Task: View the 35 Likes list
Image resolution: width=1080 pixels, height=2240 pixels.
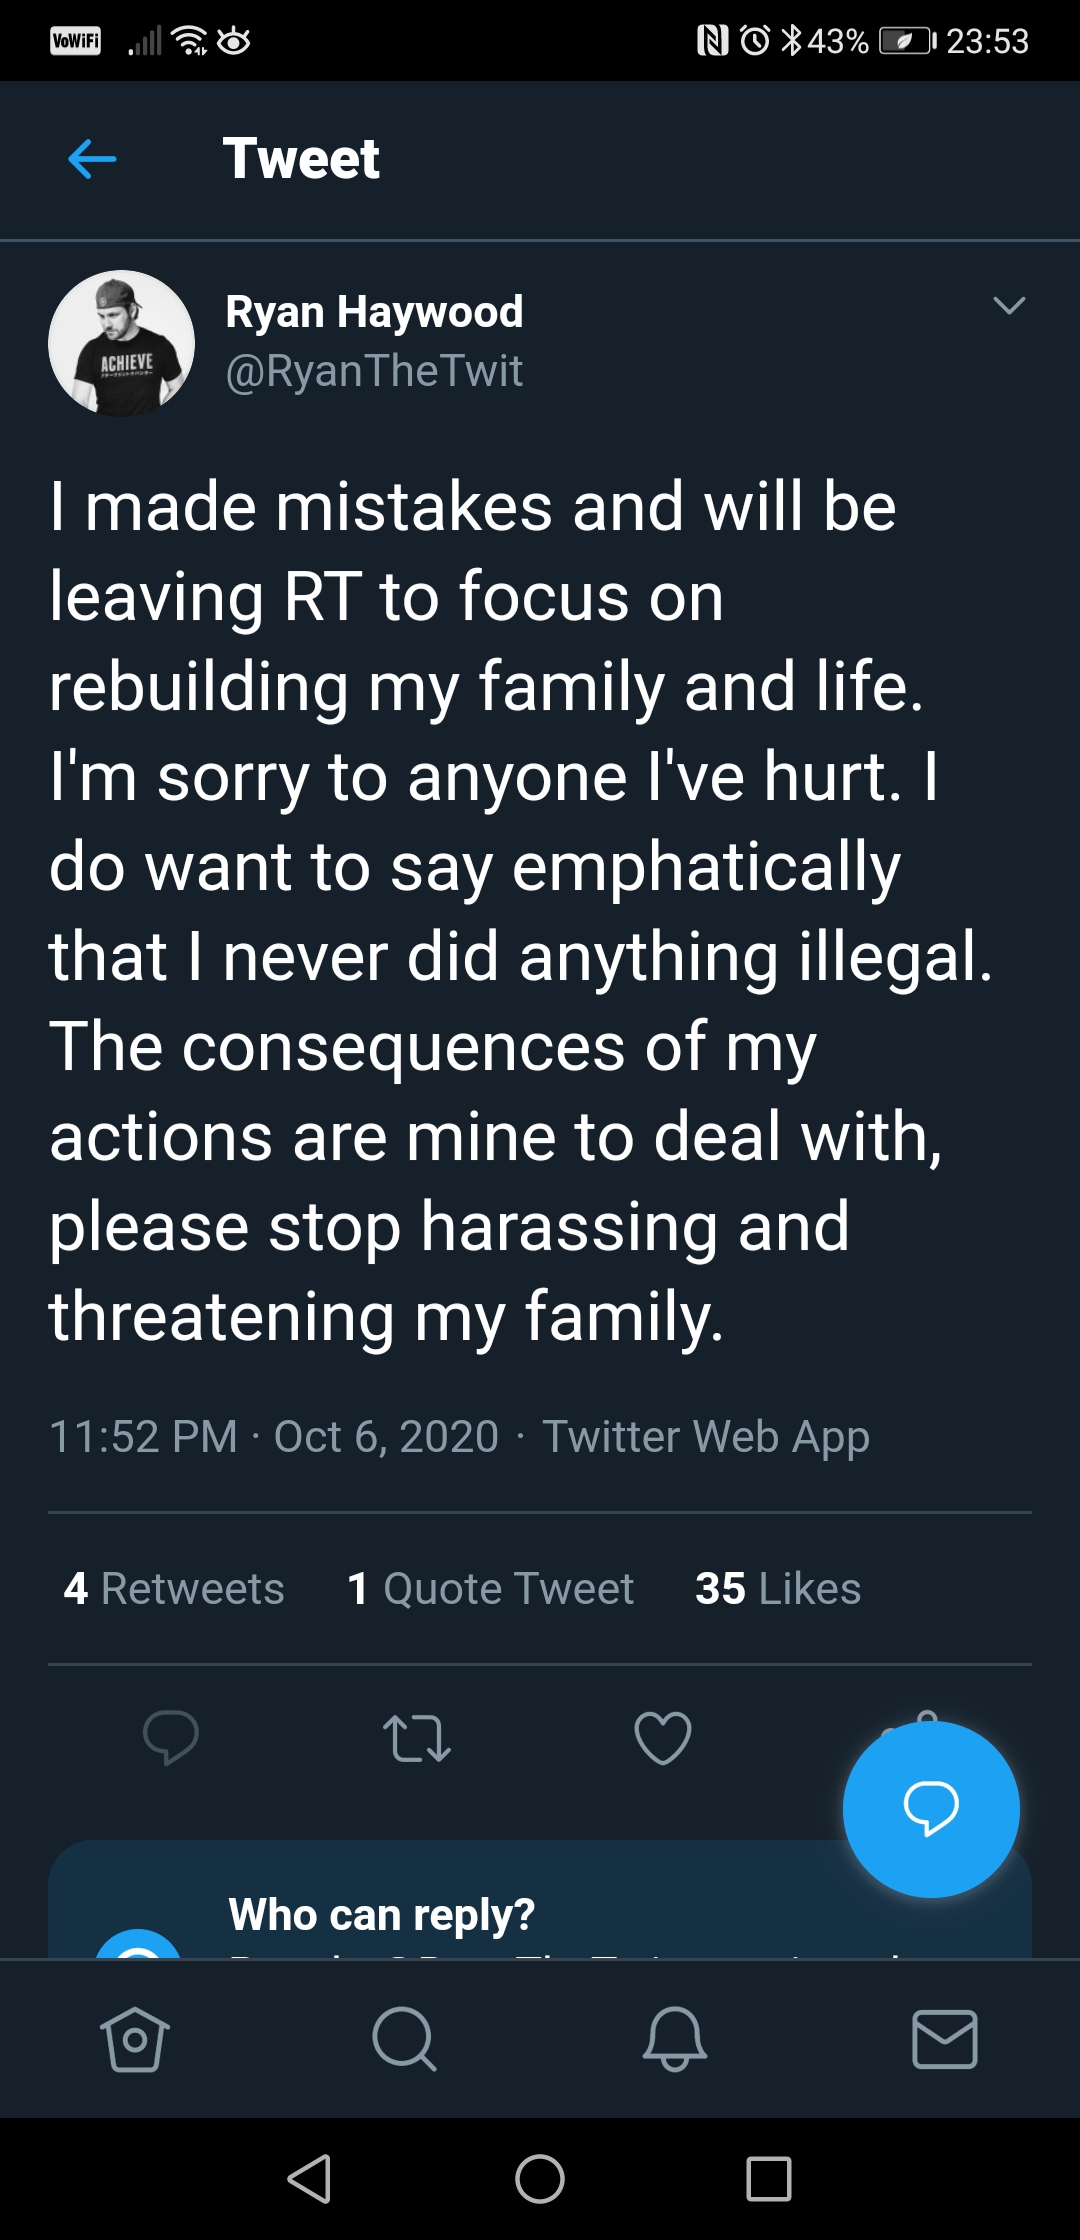Action: coord(778,1588)
